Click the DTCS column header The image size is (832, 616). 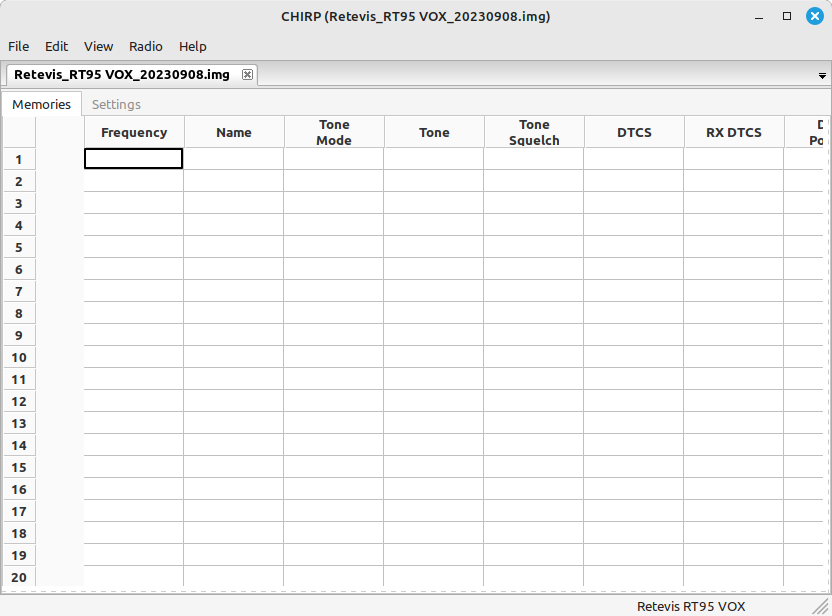coord(634,132)
